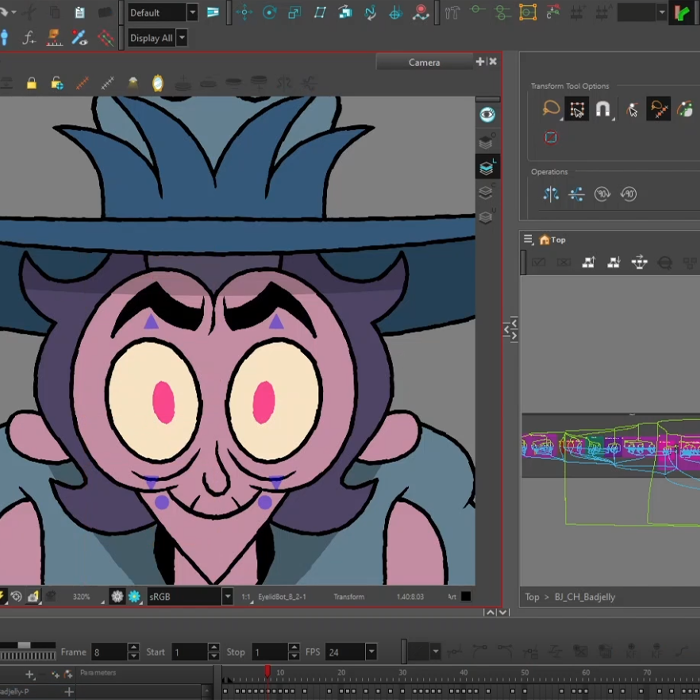The height and width of the screenshot is (700, 700).
Task: Click Rotate 90 clockwise operation
Action: pyautogui.click(x=602, y=194)
